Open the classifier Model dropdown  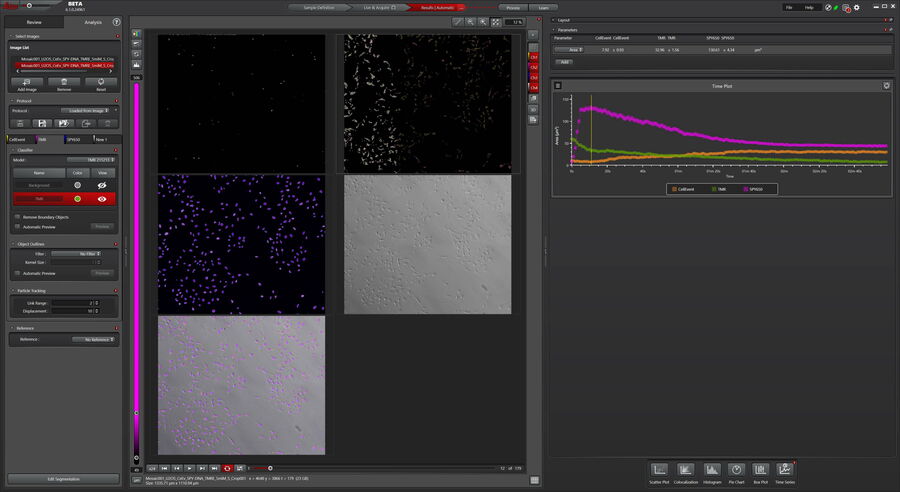pos(91,160)
